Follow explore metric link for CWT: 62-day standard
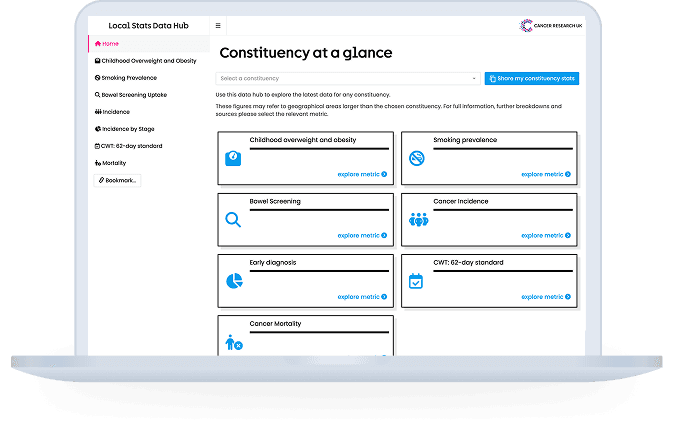 [546, 297]
